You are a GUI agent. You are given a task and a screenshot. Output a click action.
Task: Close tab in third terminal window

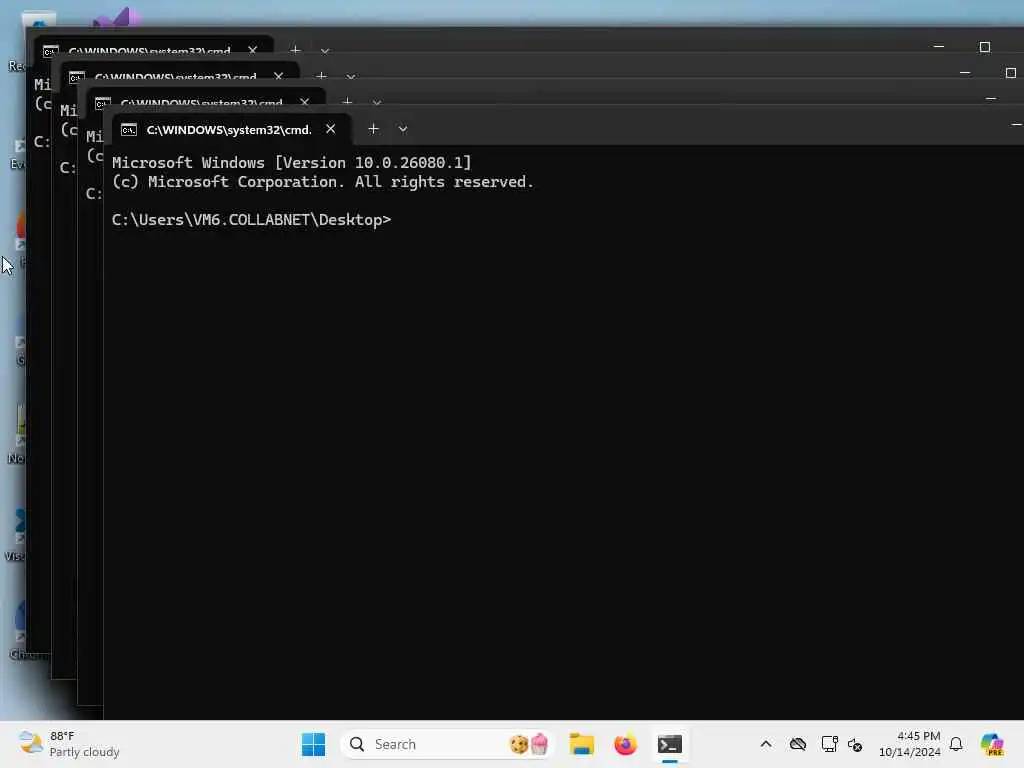(278, 76)
